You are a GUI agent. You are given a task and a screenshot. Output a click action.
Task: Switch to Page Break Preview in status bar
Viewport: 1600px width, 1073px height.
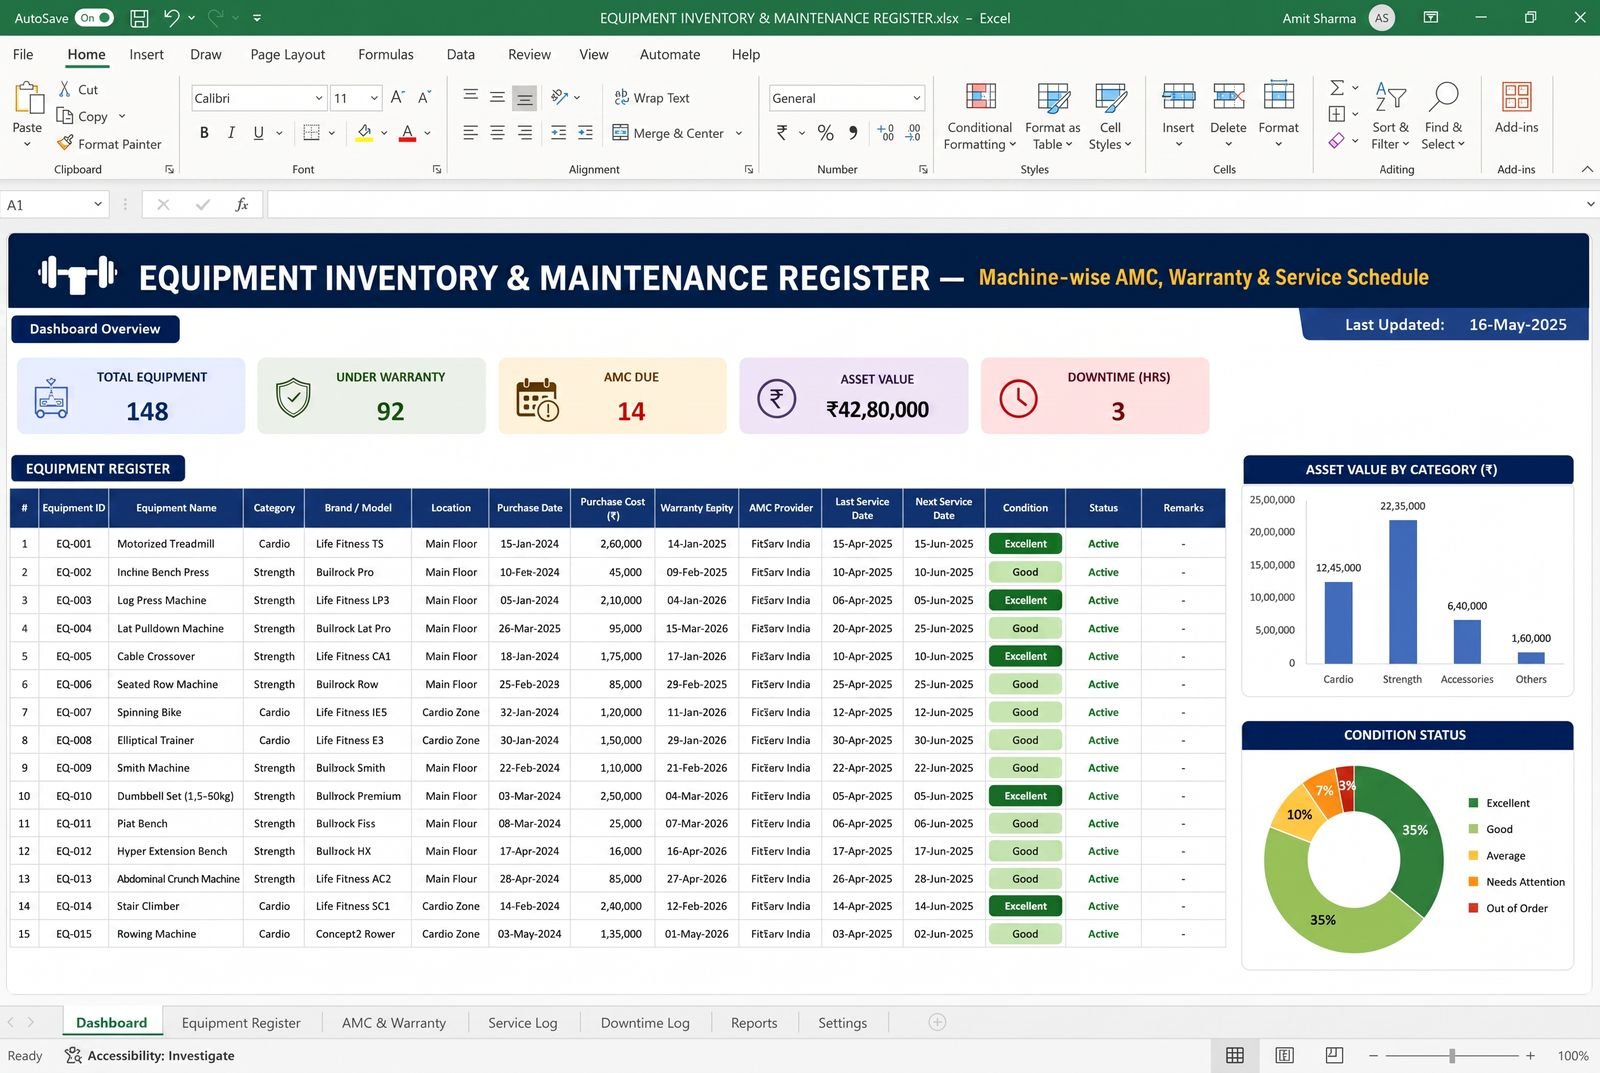(x=1334, y=1055)
